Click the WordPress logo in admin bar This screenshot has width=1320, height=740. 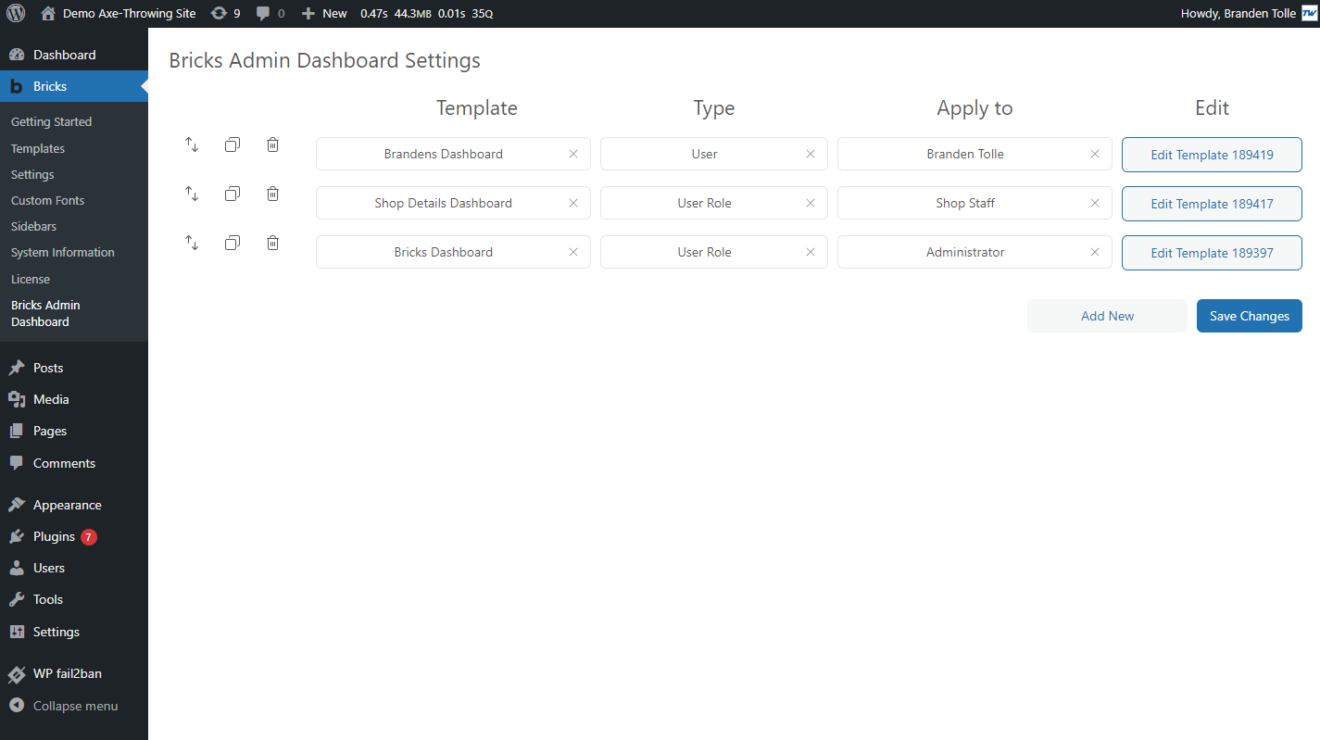[x=16, y=14]
